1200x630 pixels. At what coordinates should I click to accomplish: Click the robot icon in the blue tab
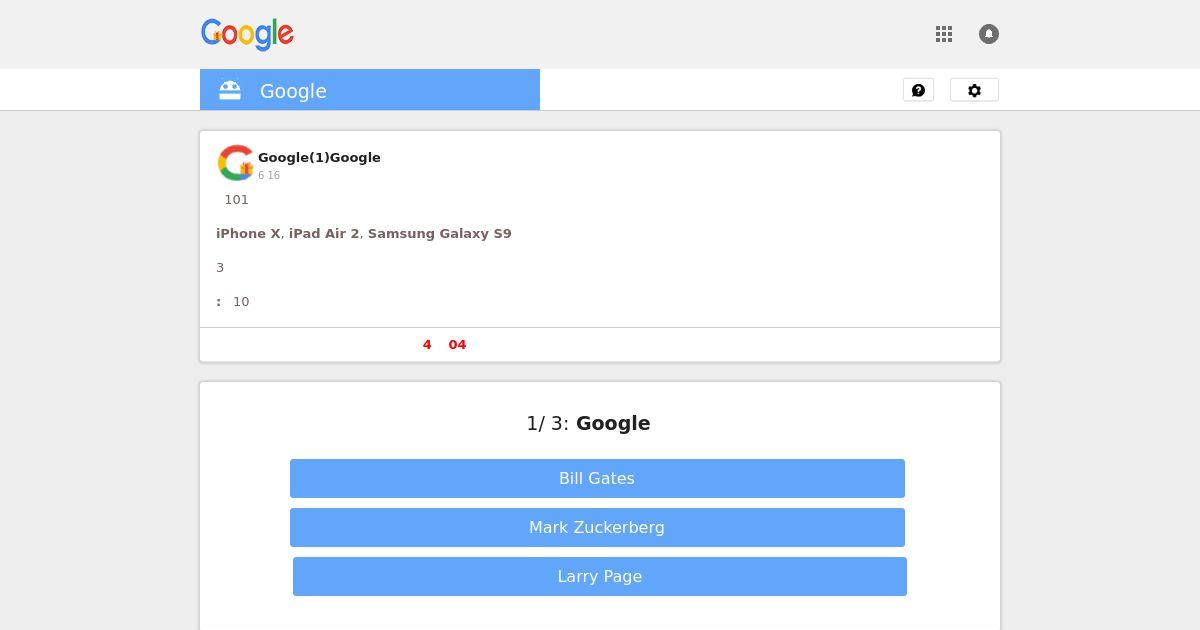click(230, 91)
